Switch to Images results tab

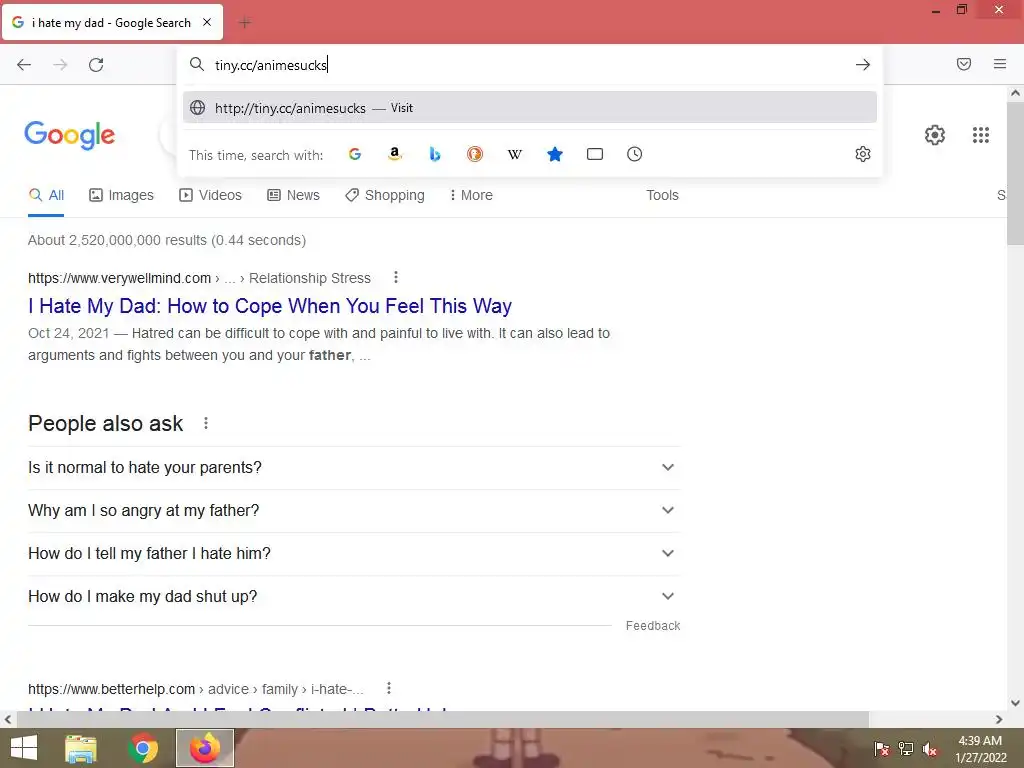pos(121,195)
